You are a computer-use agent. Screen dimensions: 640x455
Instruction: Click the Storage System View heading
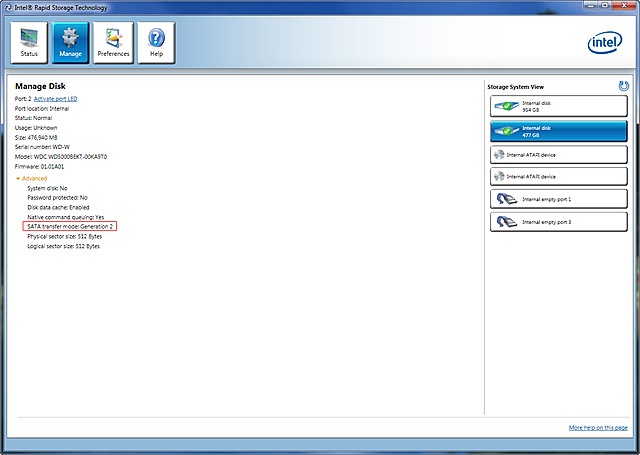pos(516,87)
